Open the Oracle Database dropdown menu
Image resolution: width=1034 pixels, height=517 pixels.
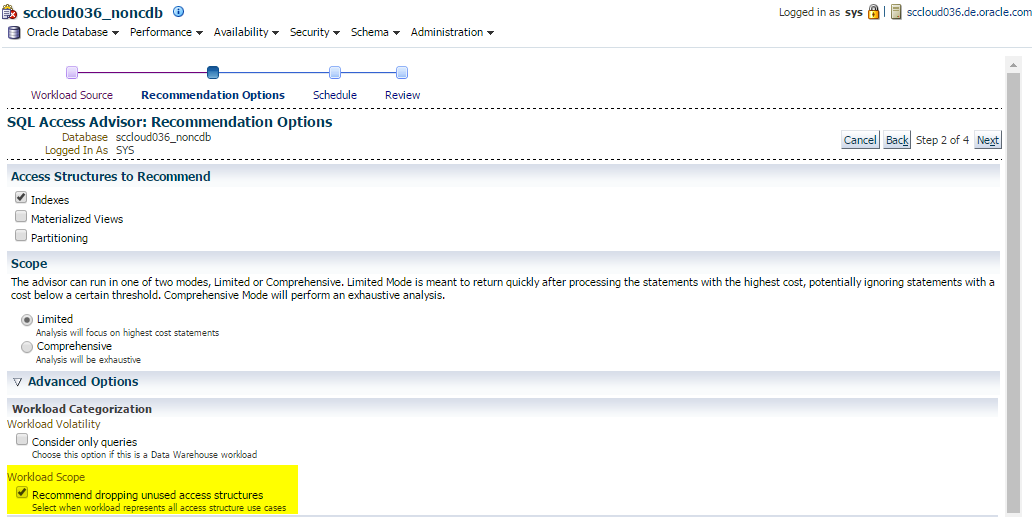(73, 32)
